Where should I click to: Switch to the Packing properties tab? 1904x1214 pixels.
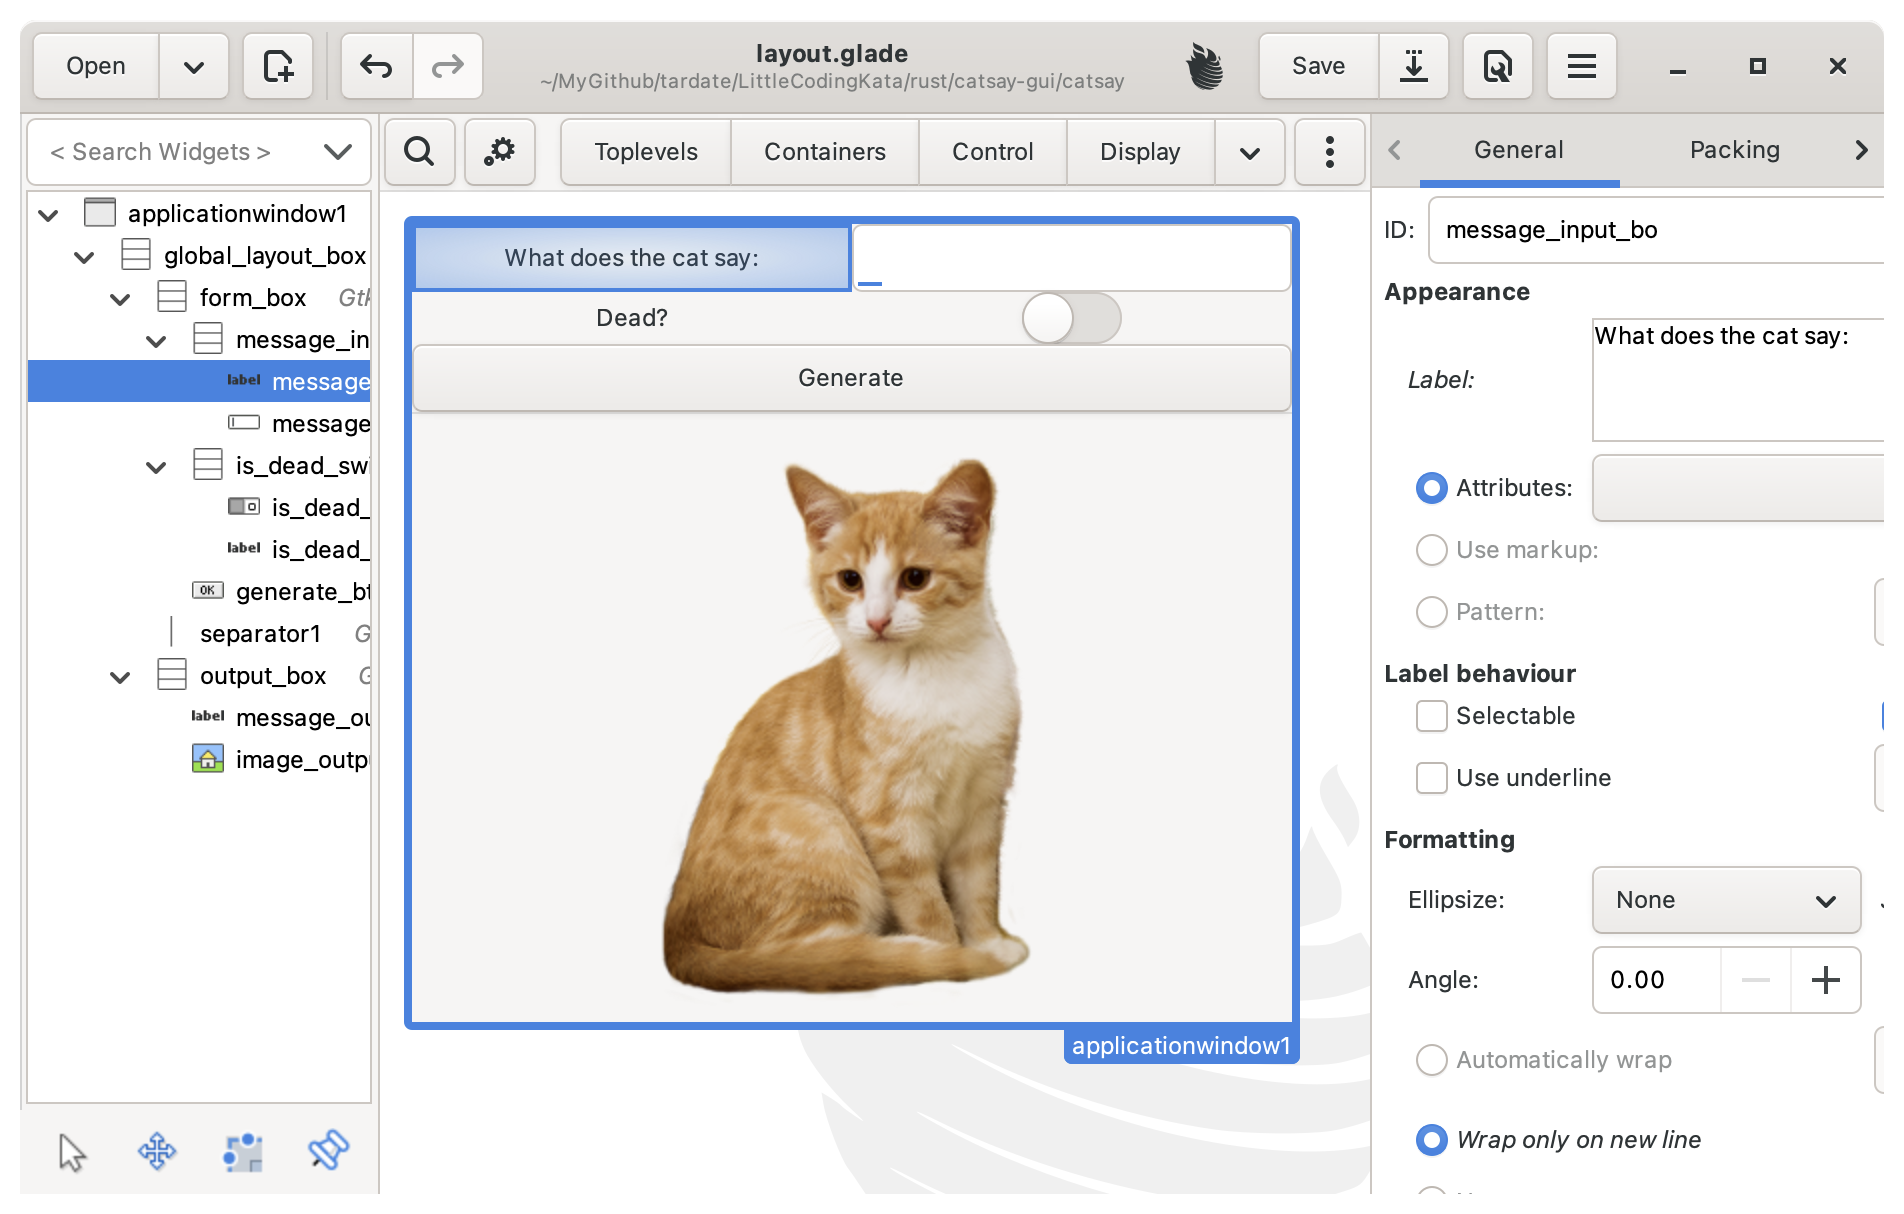[x=1735, y=150]
